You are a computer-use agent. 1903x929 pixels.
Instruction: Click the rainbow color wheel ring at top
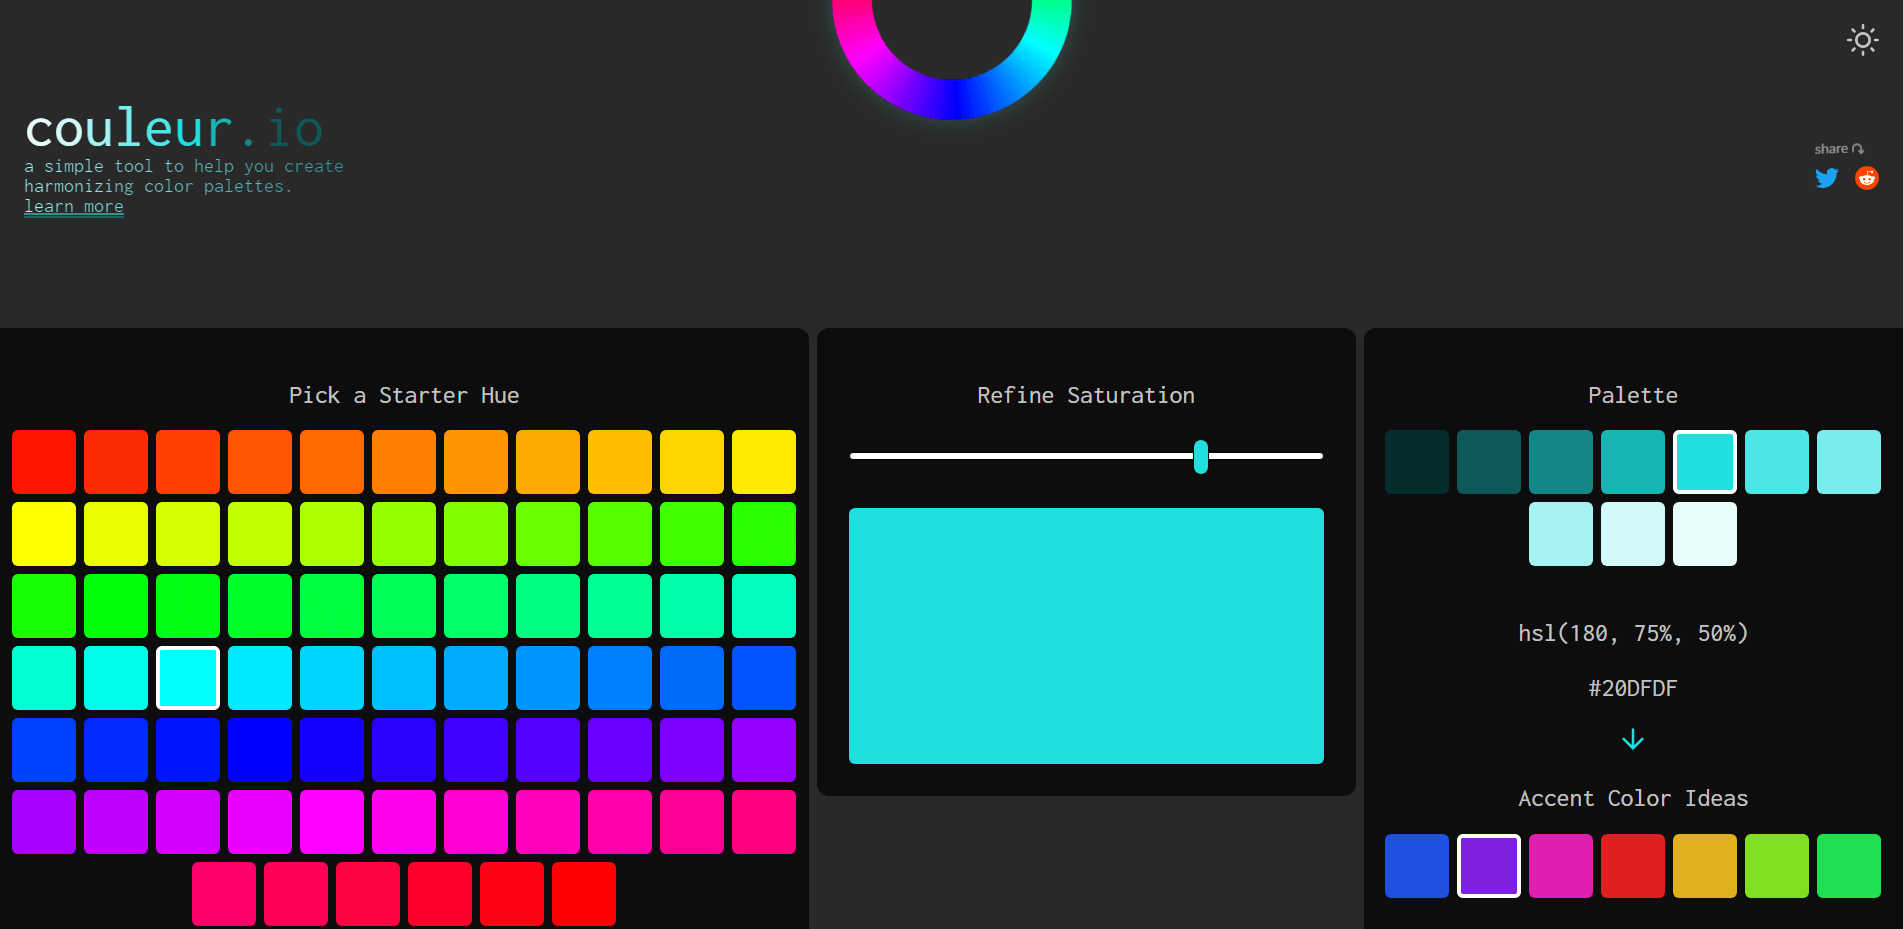[952, 98]
